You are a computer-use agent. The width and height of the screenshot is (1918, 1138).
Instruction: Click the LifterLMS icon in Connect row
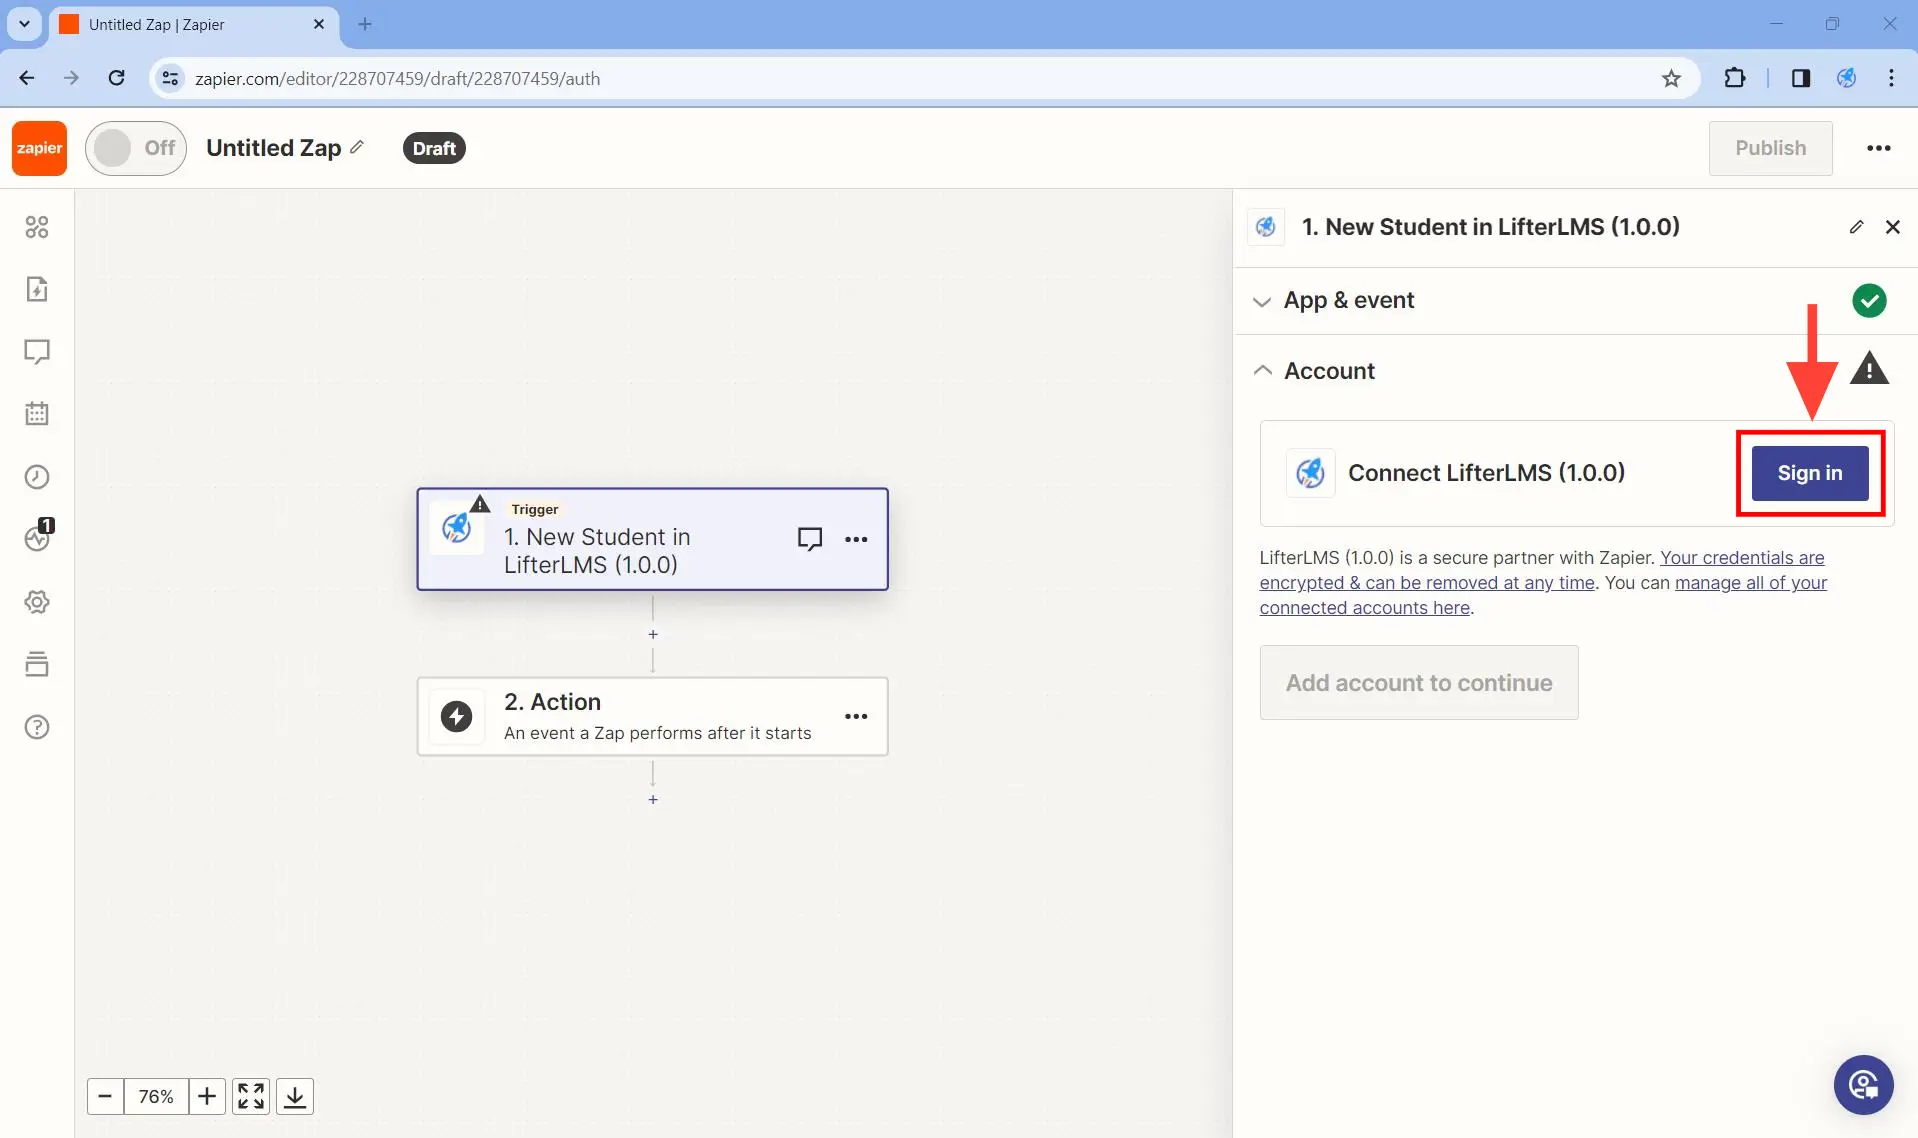point(1310,473)
